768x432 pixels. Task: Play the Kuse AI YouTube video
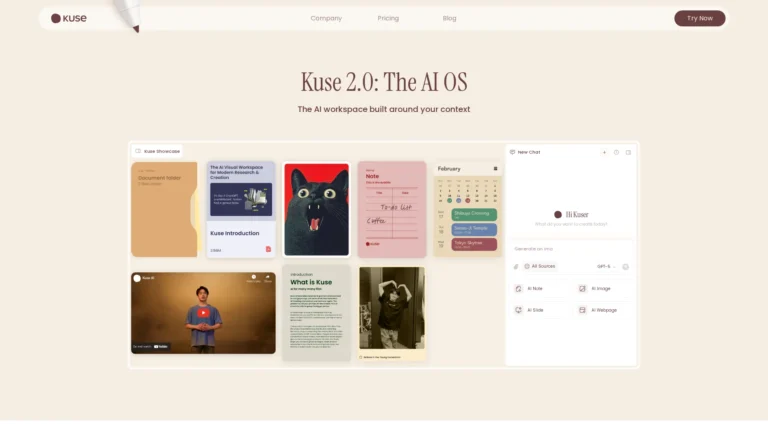pyautogui.click(x=203, y=313)
